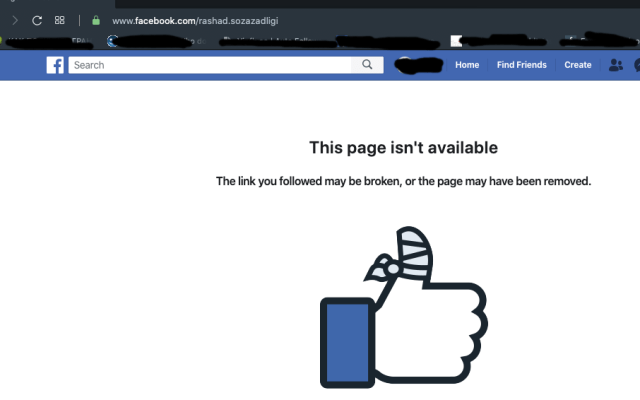Click the bandaged thumbs-up illustration
The image size is (640, 400).
(404, 307)
